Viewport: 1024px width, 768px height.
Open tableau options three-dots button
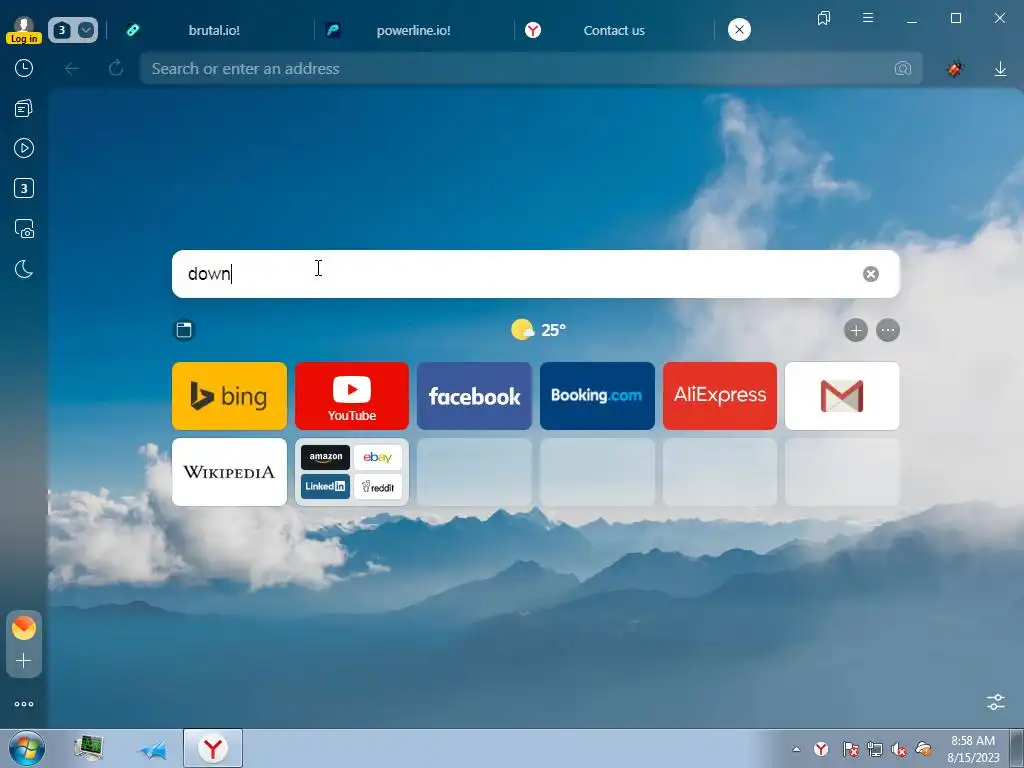888,330
